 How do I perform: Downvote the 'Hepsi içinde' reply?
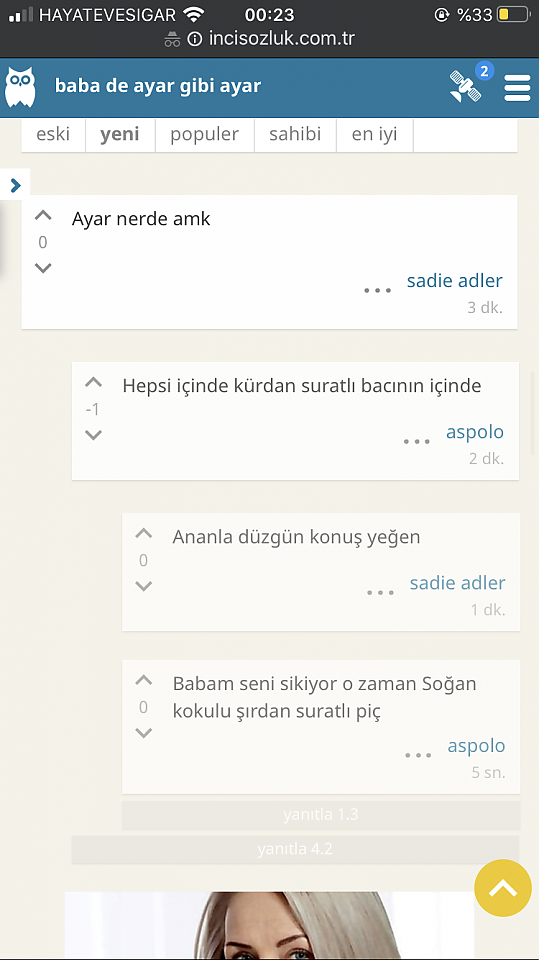click(x=93, y=435)
